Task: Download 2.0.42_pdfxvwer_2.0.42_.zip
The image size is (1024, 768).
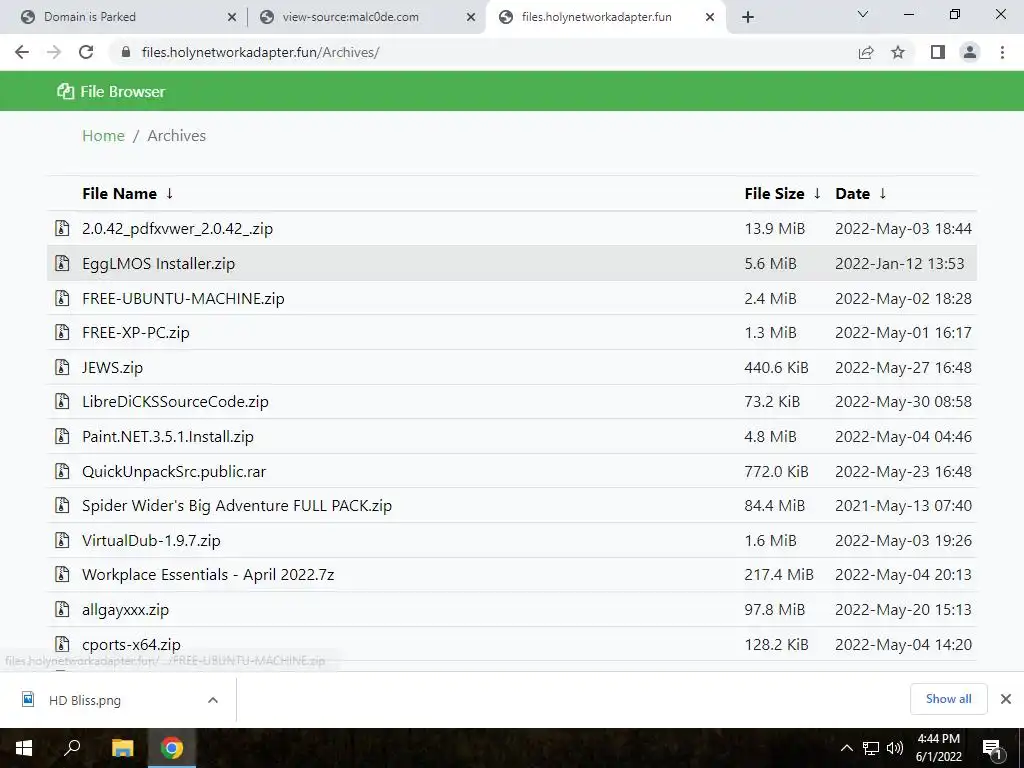Action: coord(178,229)
